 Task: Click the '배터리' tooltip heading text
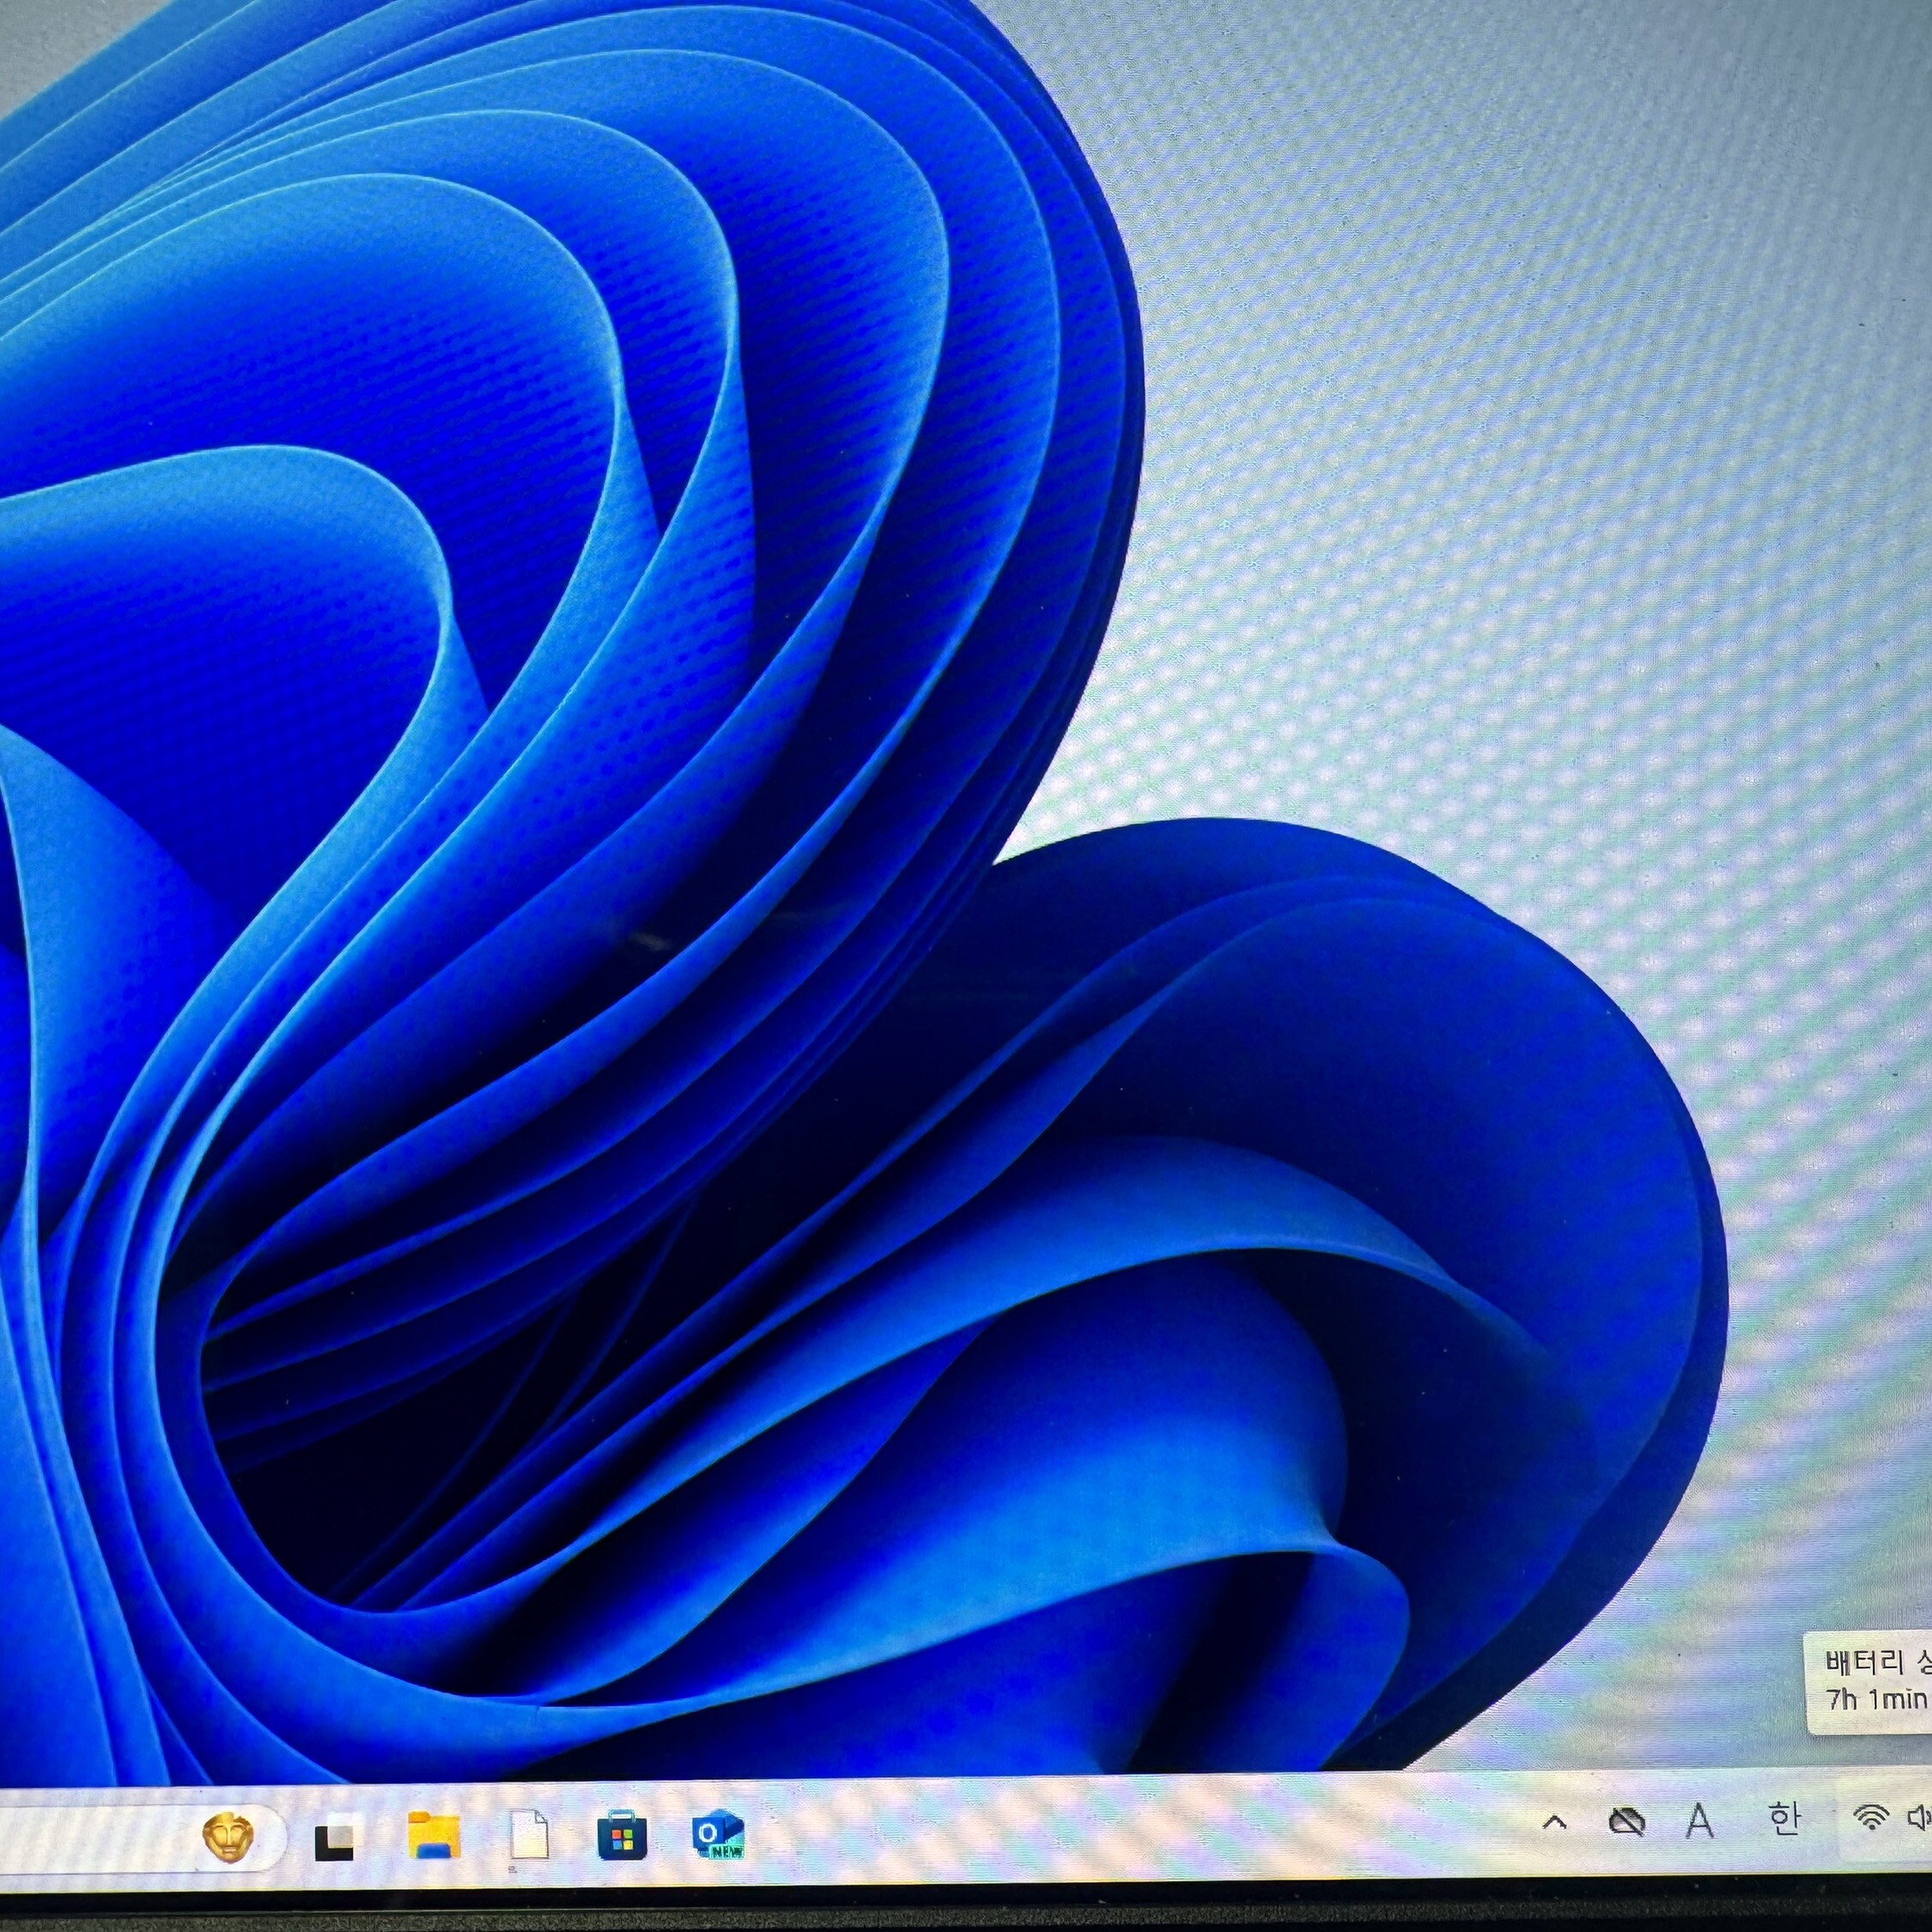(1864, 1664)
